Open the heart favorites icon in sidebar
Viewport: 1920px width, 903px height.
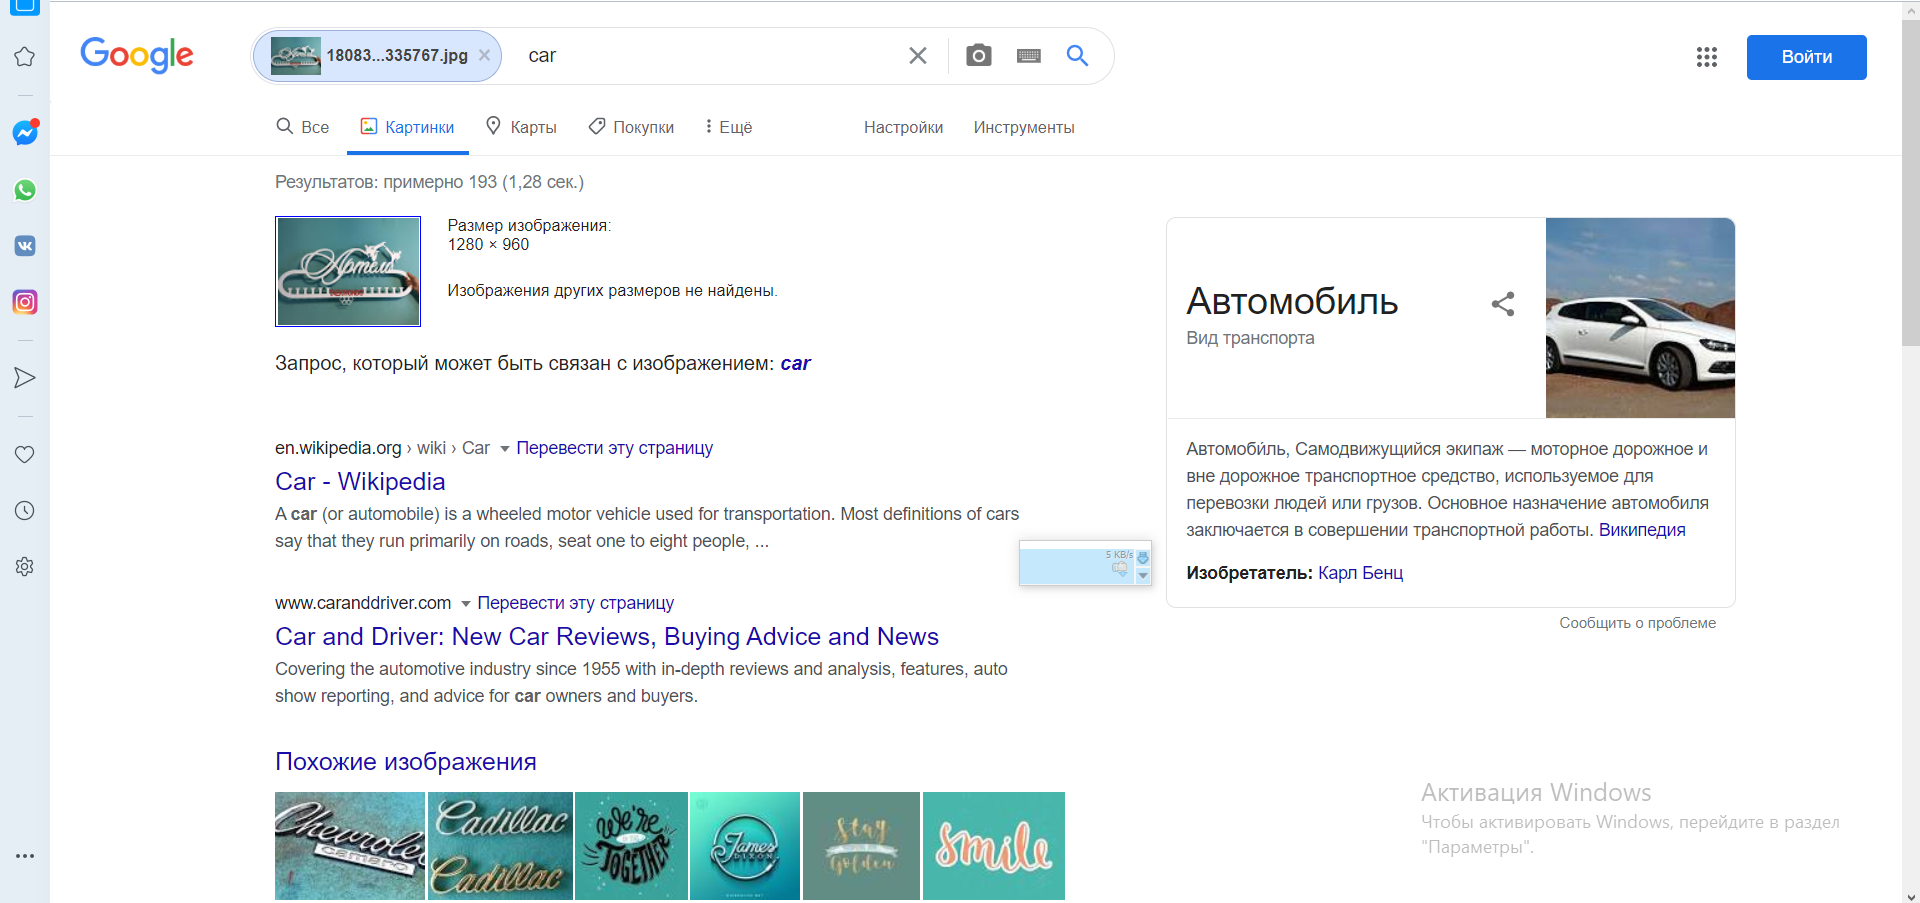pos(25,455)
